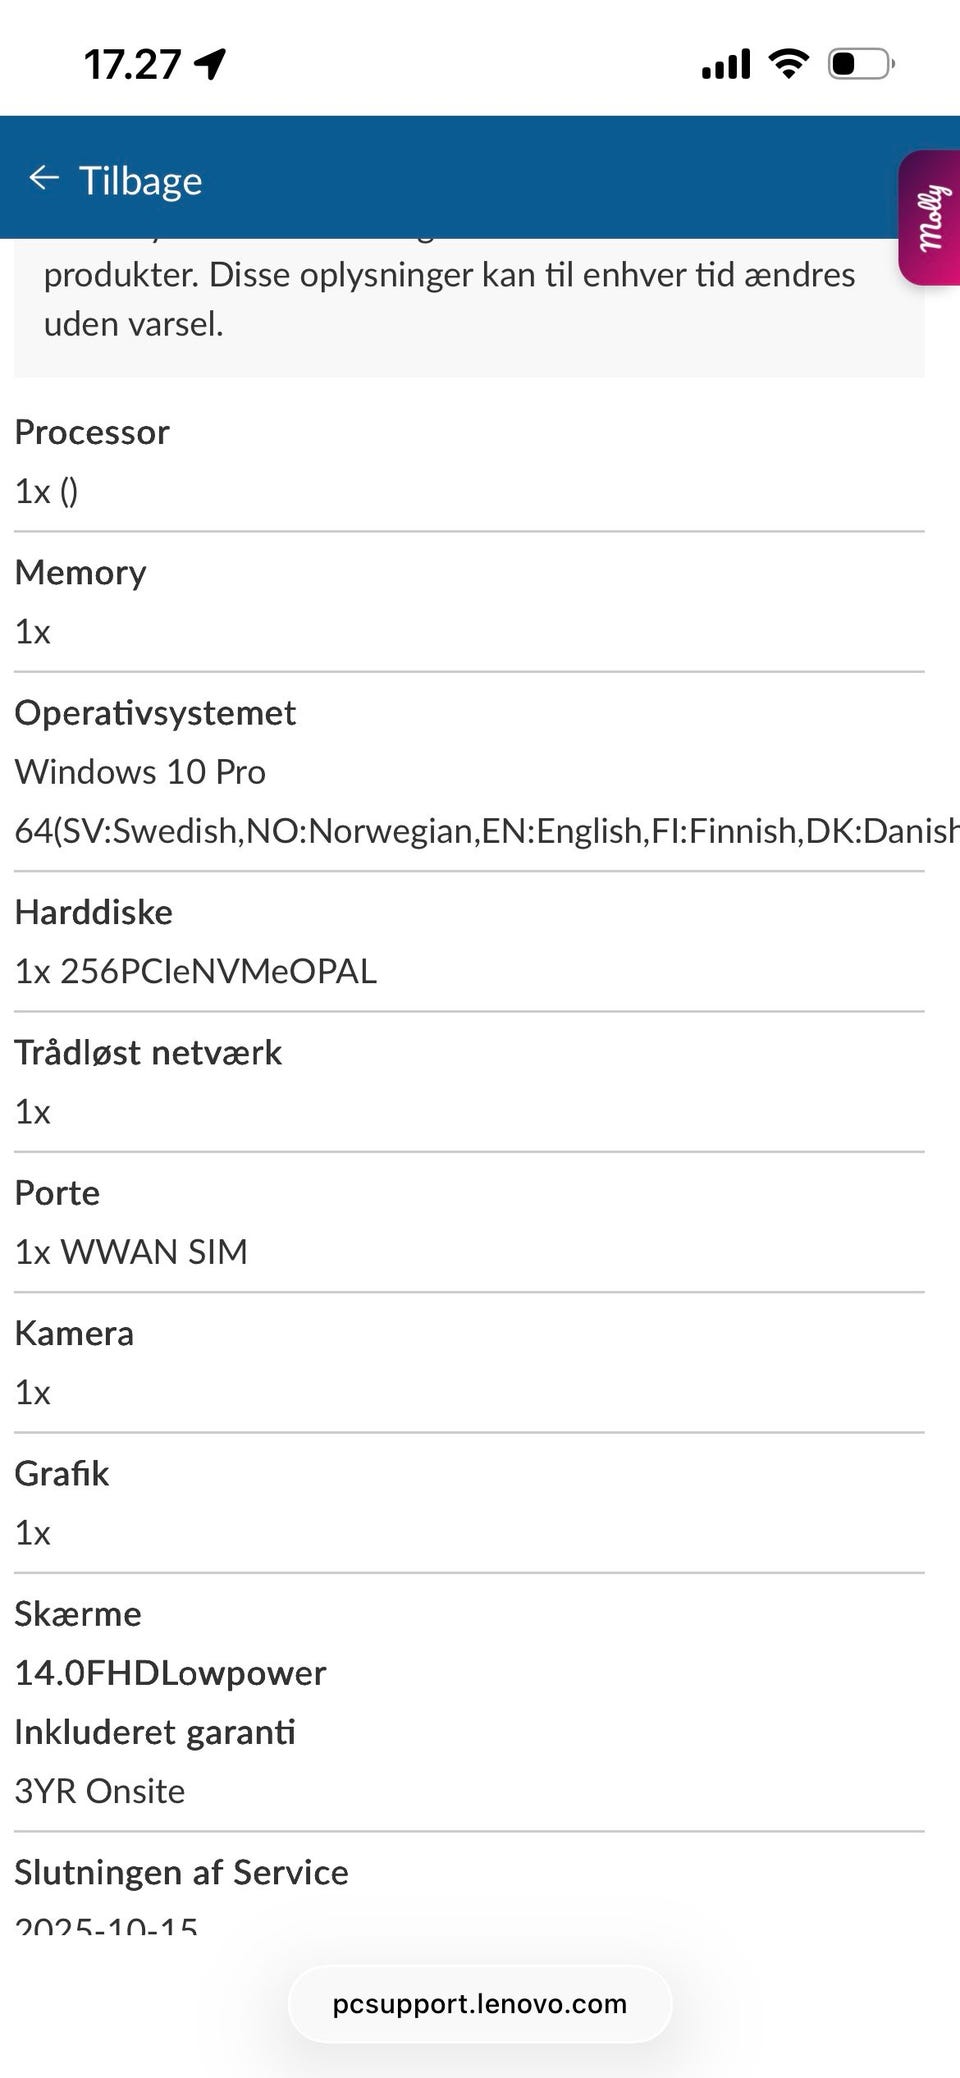This screenshot has height=2078, width=960.
Task: Tap the 17.27 clock in status bar
Action: coord(132,65)
